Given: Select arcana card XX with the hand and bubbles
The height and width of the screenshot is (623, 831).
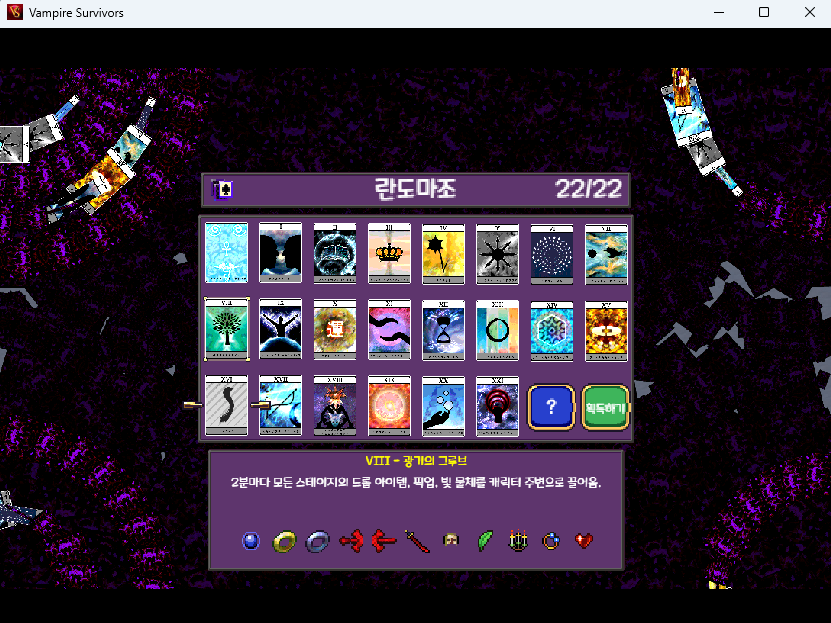Looking at the screenshot, I should (443, 406).
